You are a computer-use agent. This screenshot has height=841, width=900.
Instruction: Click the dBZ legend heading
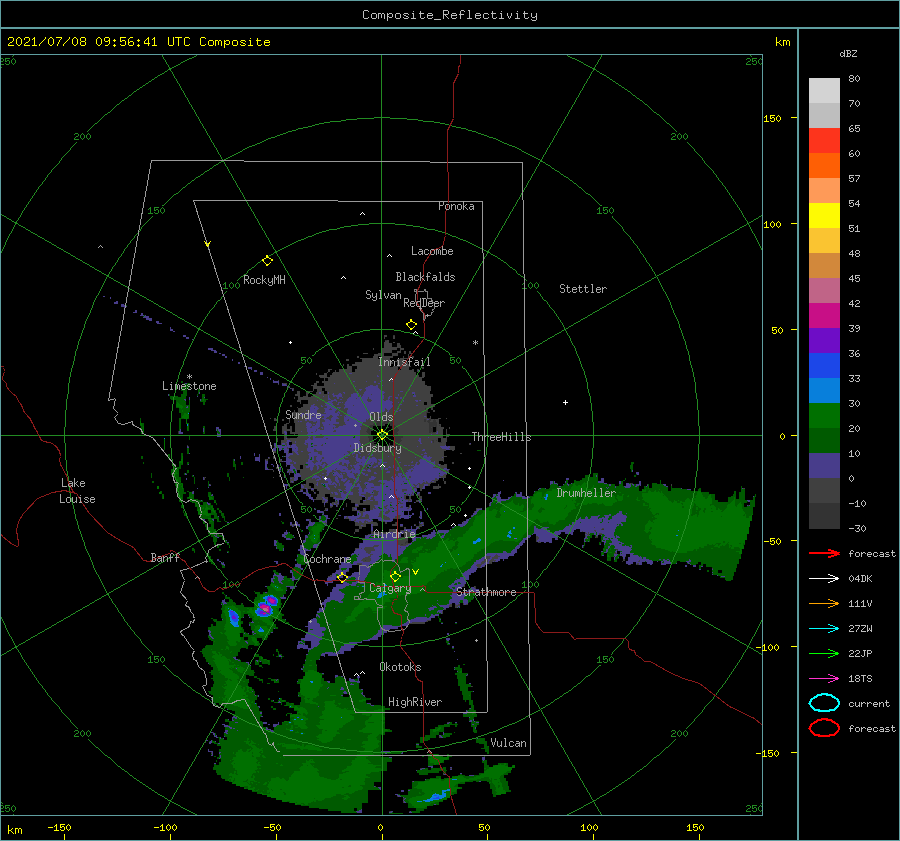[848, 53]
